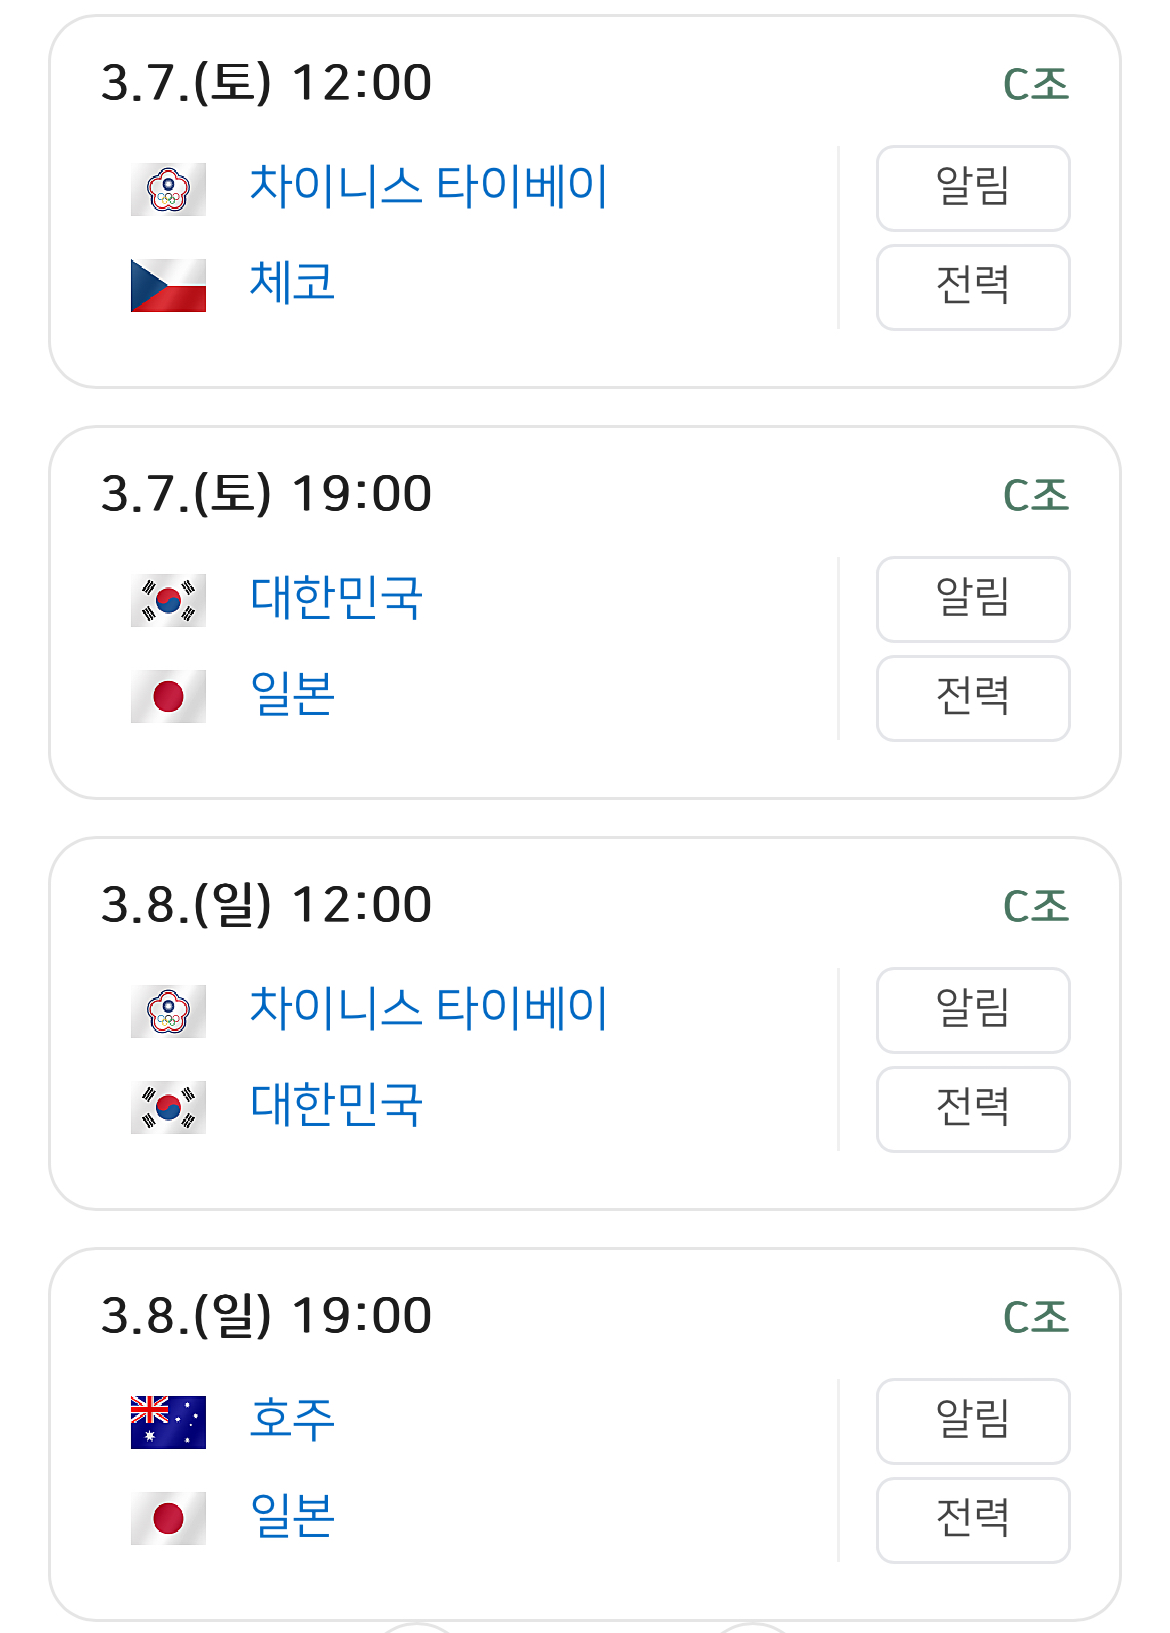The width and height of the screenshot is (1170, 1633).
Task: Click the Czech flag icon
Action: (x=168, y=285)
